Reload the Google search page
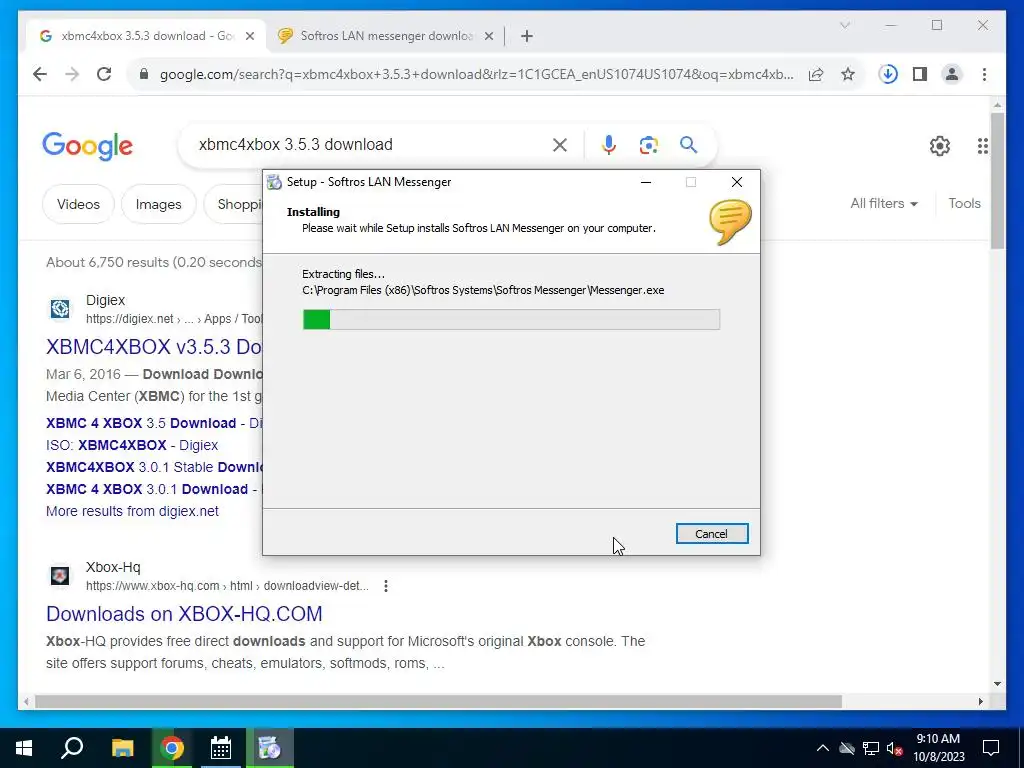Screen dimensions: 1024x768 [x=104, y=74]
